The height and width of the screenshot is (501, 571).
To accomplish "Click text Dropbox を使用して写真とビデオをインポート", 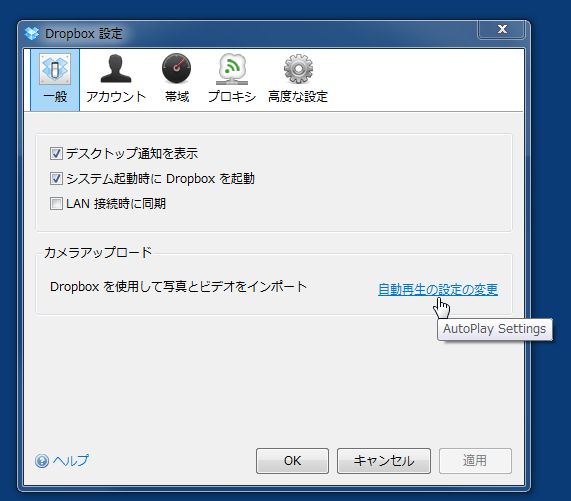I will click(178, 287).
